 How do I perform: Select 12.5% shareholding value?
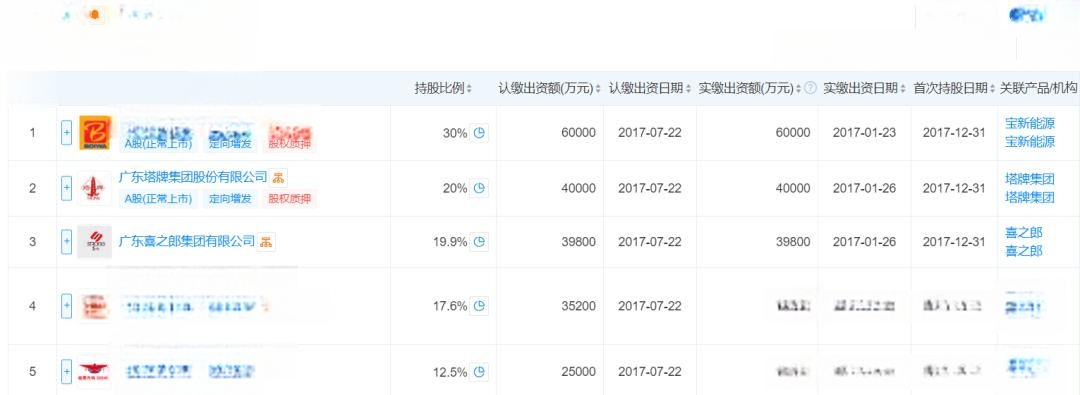pyautogui.click(x=450, y=372)
